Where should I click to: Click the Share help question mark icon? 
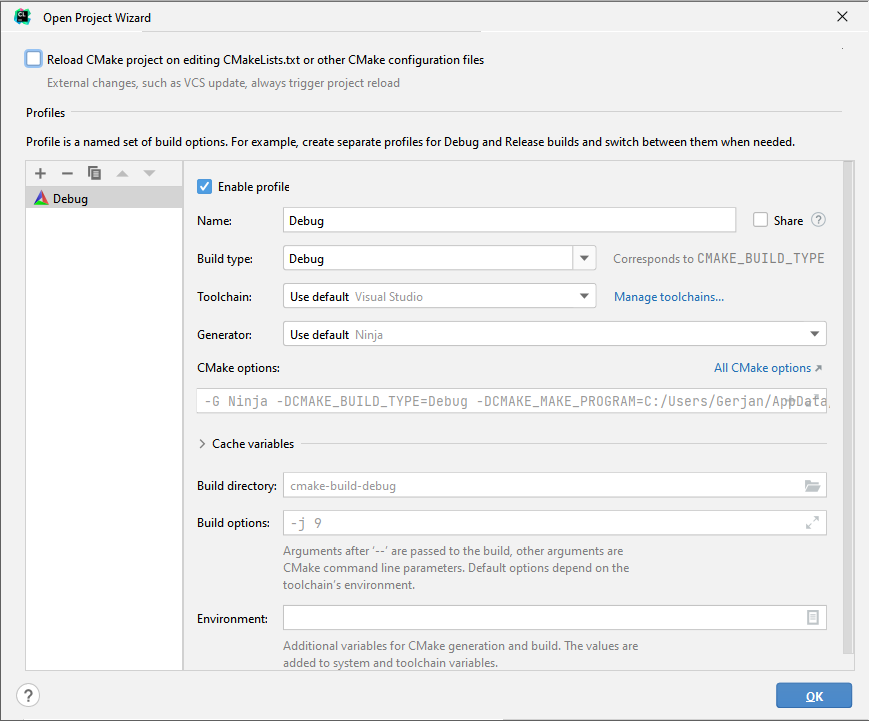[x=818, y=220]
